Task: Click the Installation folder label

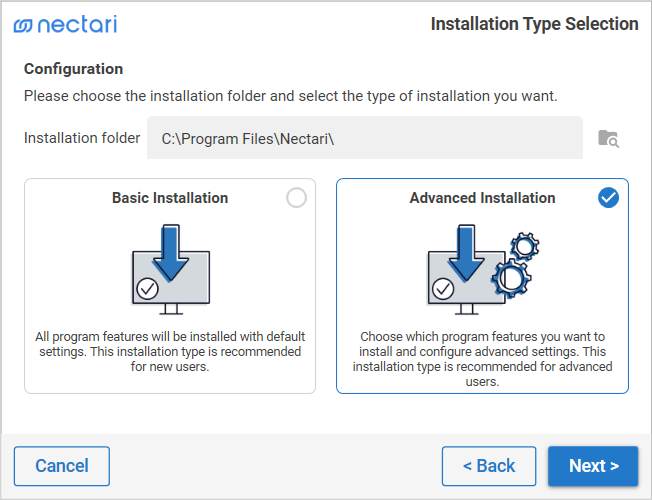Action: click(82, 138)
